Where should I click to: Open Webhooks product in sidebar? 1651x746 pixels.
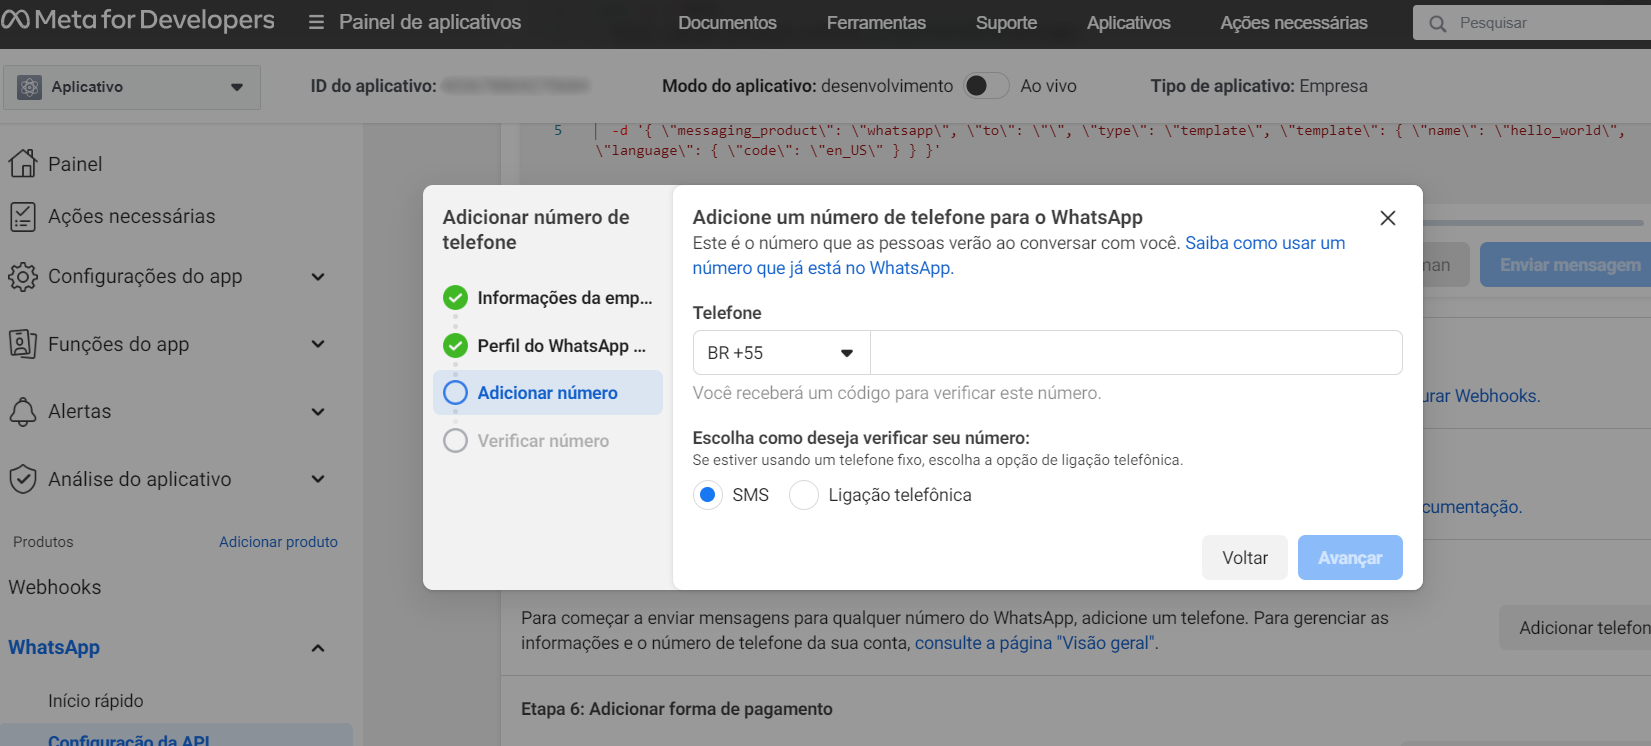tap(55, 587)
